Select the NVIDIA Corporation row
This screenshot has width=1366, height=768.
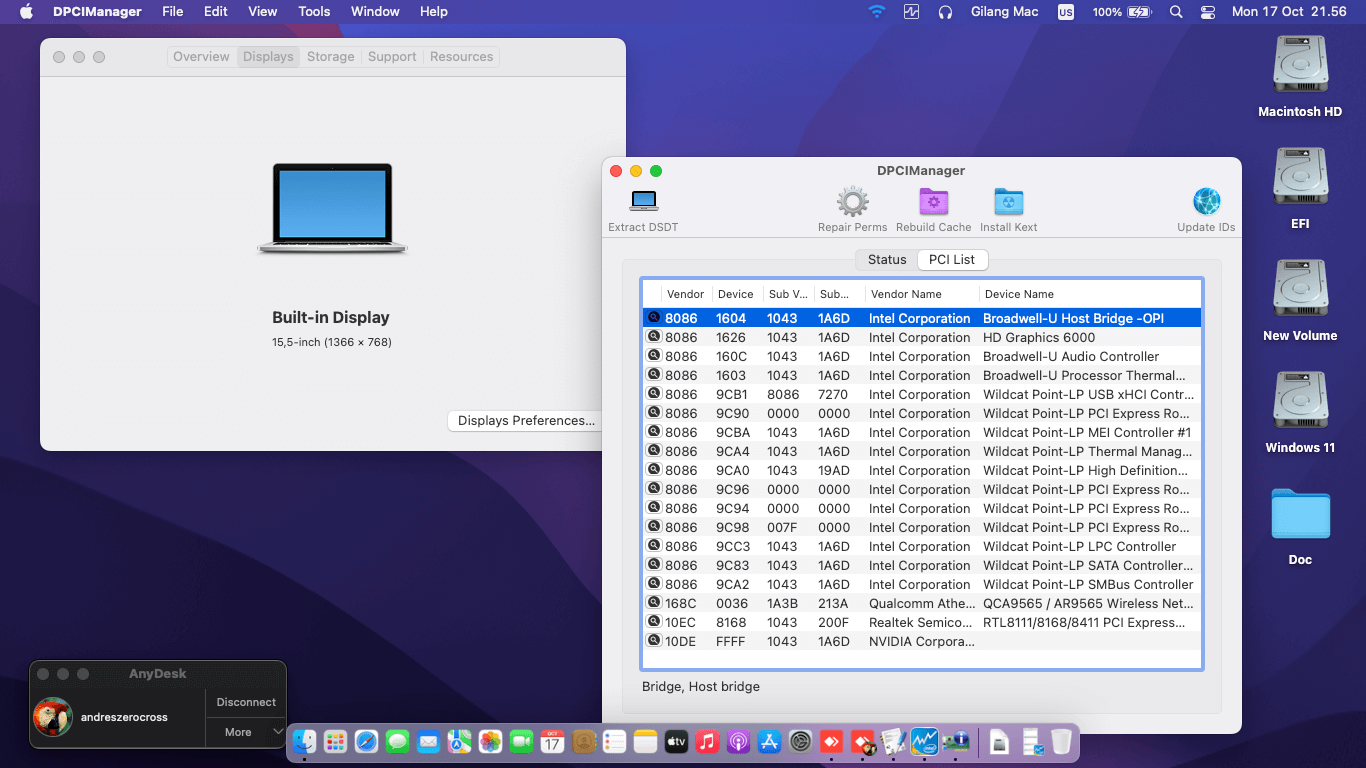click(x=920, y=642)
